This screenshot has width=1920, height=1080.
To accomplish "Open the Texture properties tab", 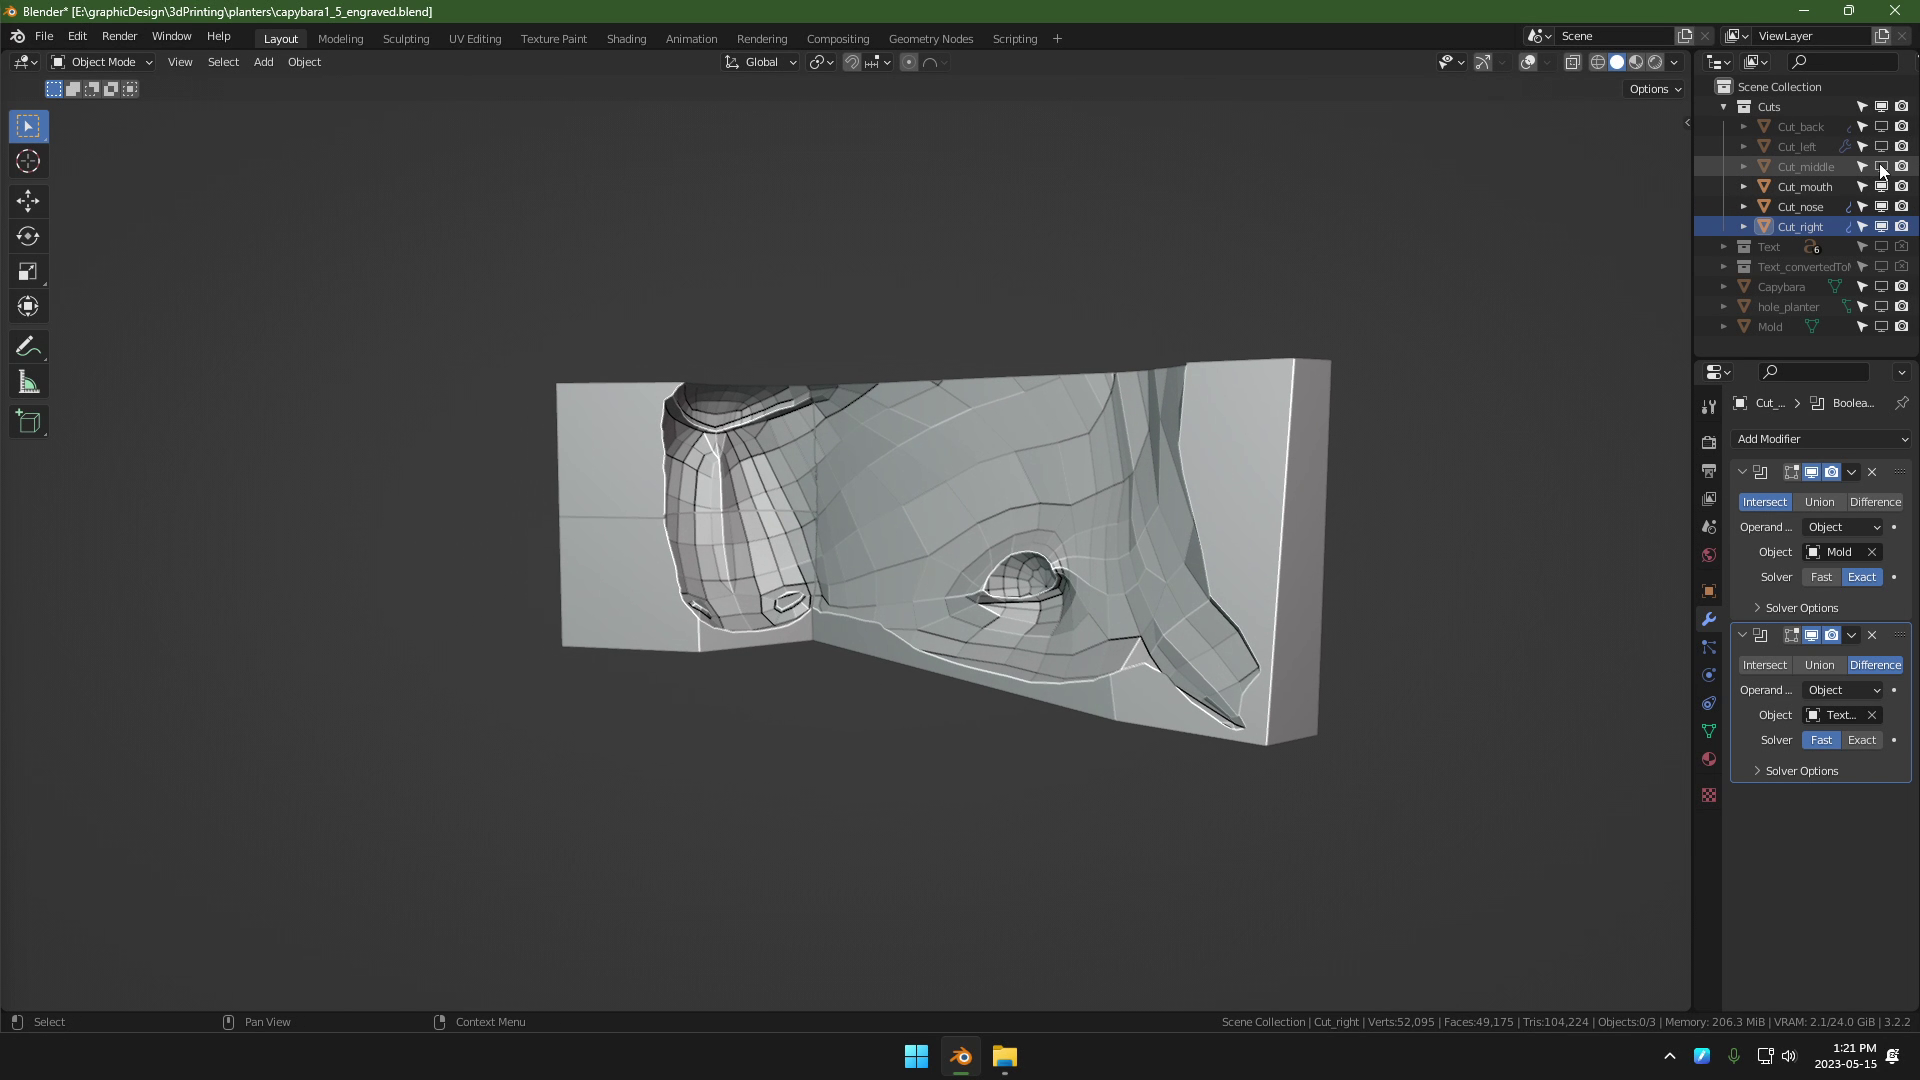I will pos(1709,795).
